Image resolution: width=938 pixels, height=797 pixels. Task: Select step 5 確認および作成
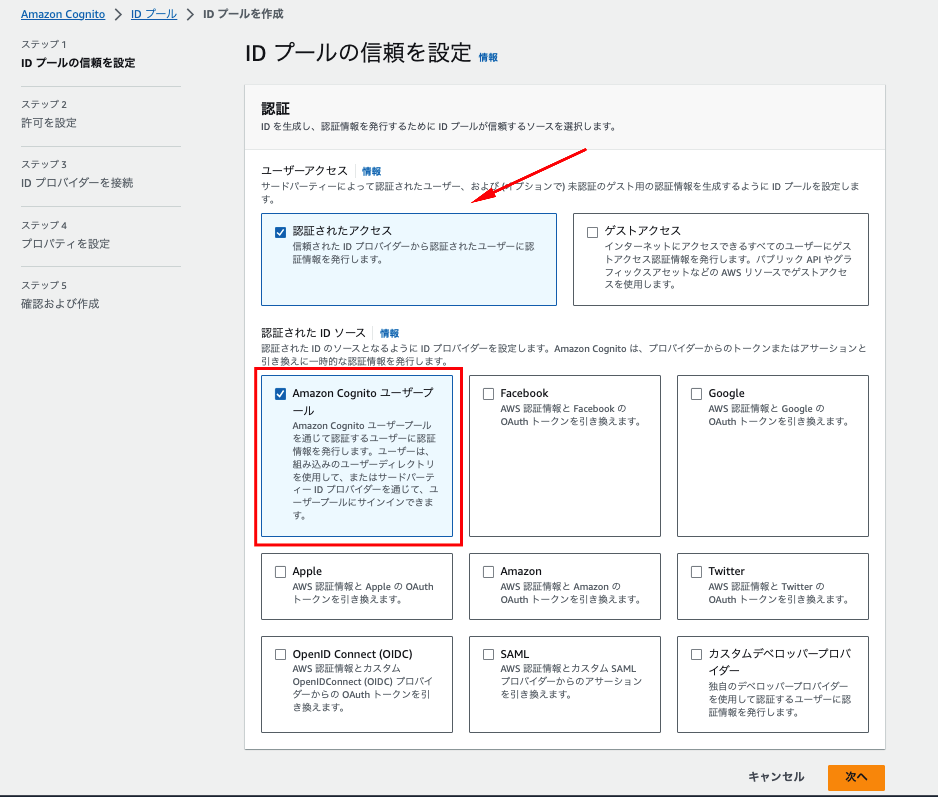coord(60,304)
